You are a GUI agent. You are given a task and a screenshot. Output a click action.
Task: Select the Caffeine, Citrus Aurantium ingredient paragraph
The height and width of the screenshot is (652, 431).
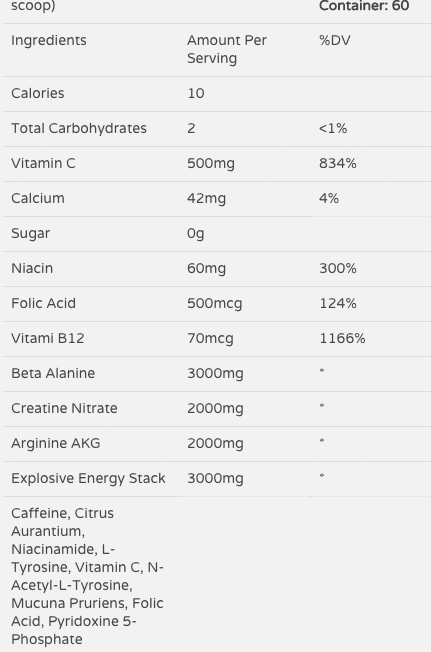click(87, 576)
